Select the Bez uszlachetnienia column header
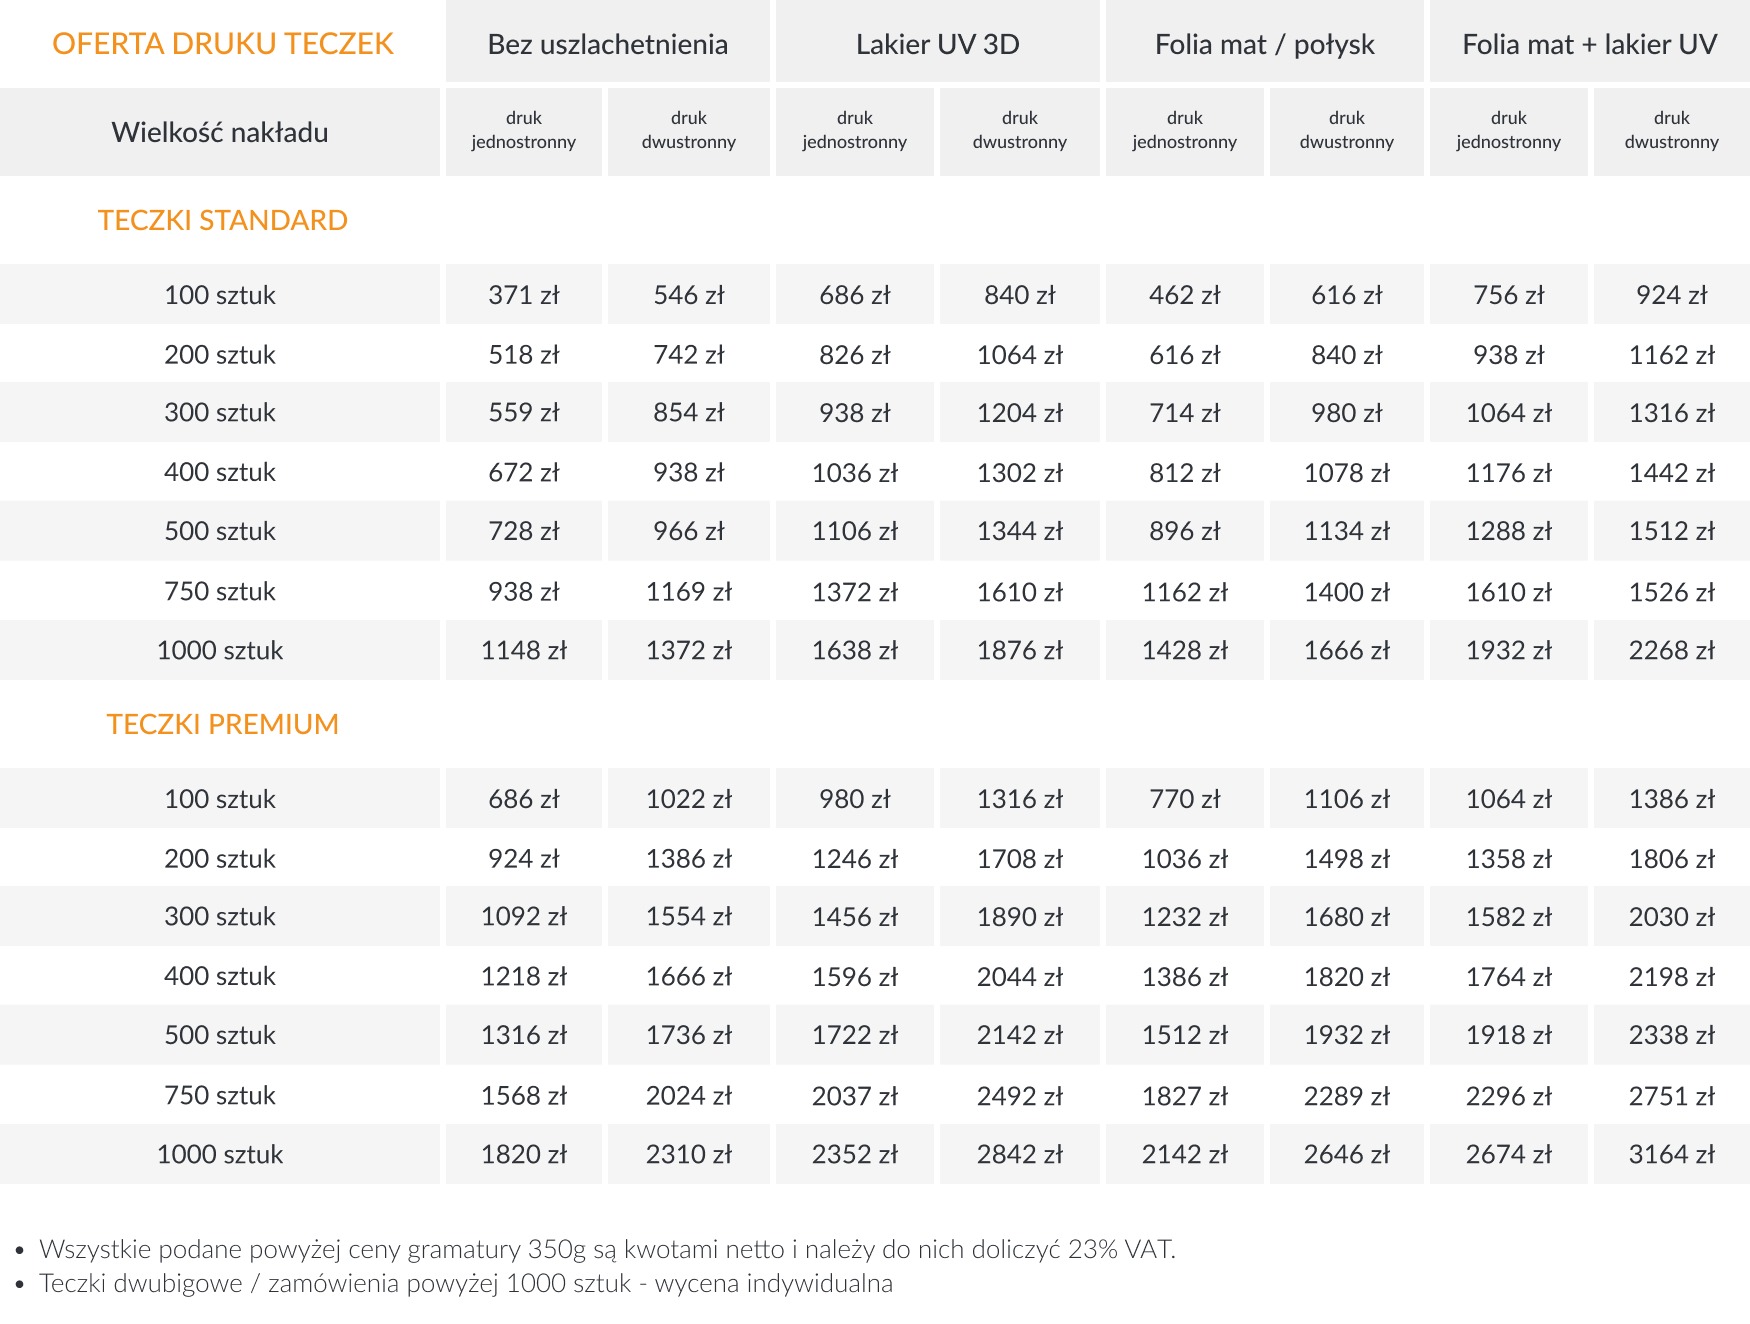Image resolution: width=1750 pixels, height=1324 pixels. tap(607, 44)
